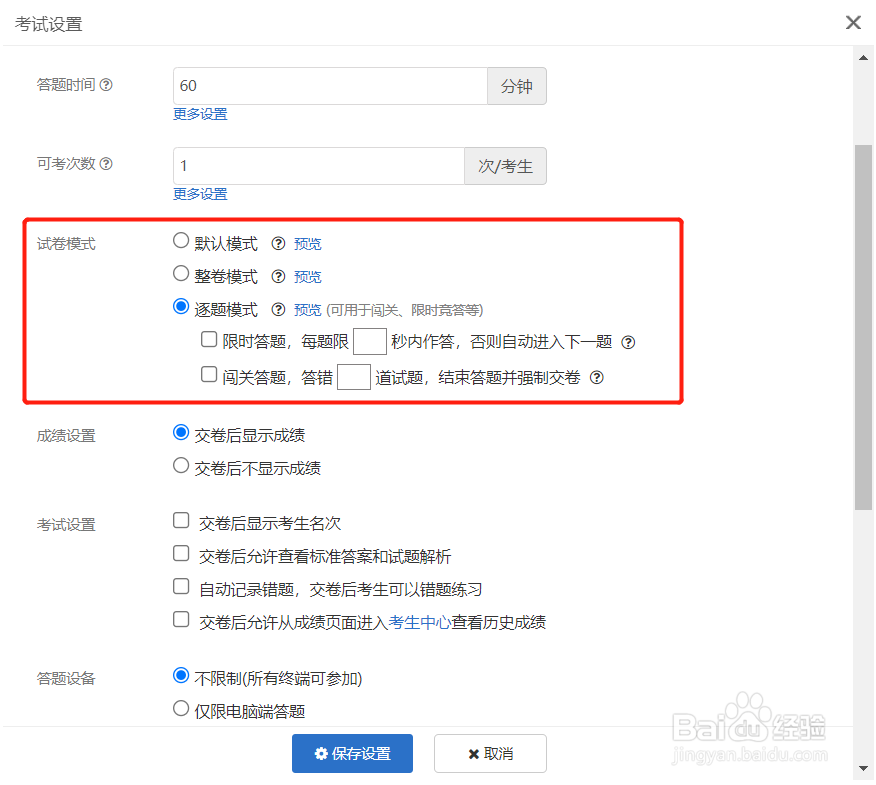View help for 限时答题 option
Screen dimensions: 876x785
click(x=626, y=342)
